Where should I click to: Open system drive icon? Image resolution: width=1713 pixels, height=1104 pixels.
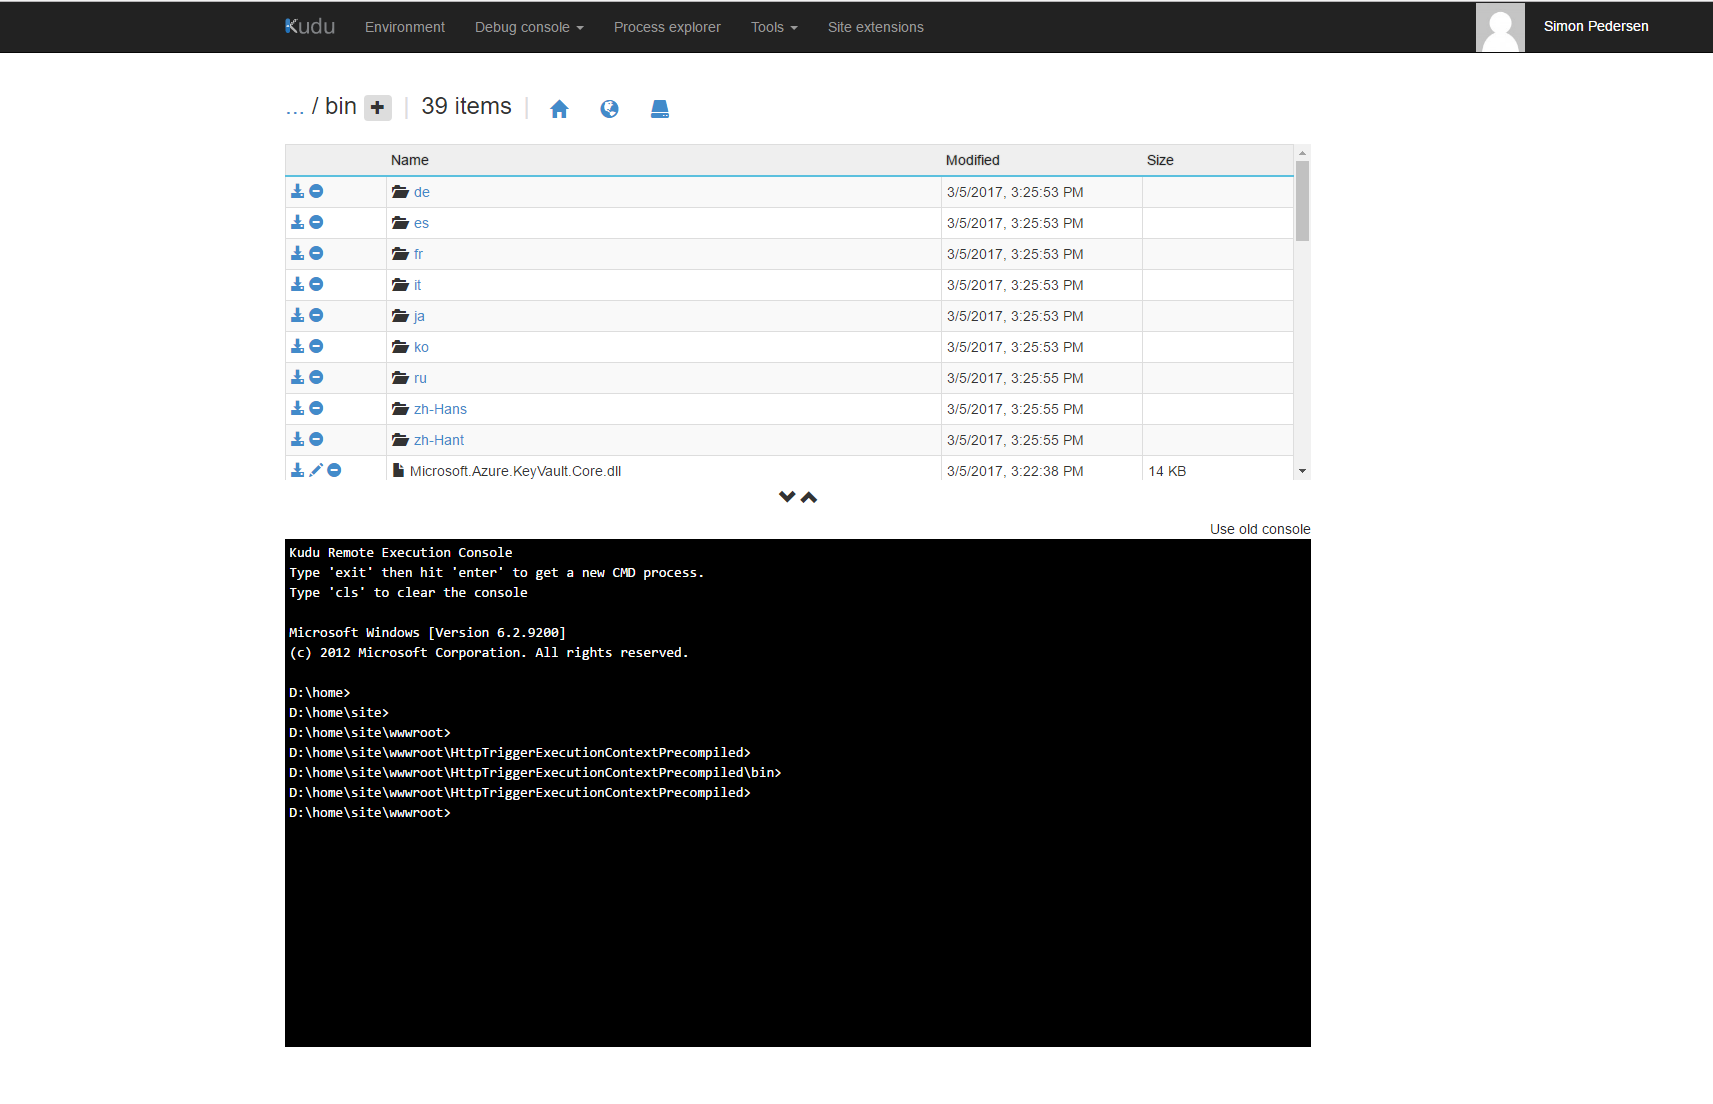(660, 109)
